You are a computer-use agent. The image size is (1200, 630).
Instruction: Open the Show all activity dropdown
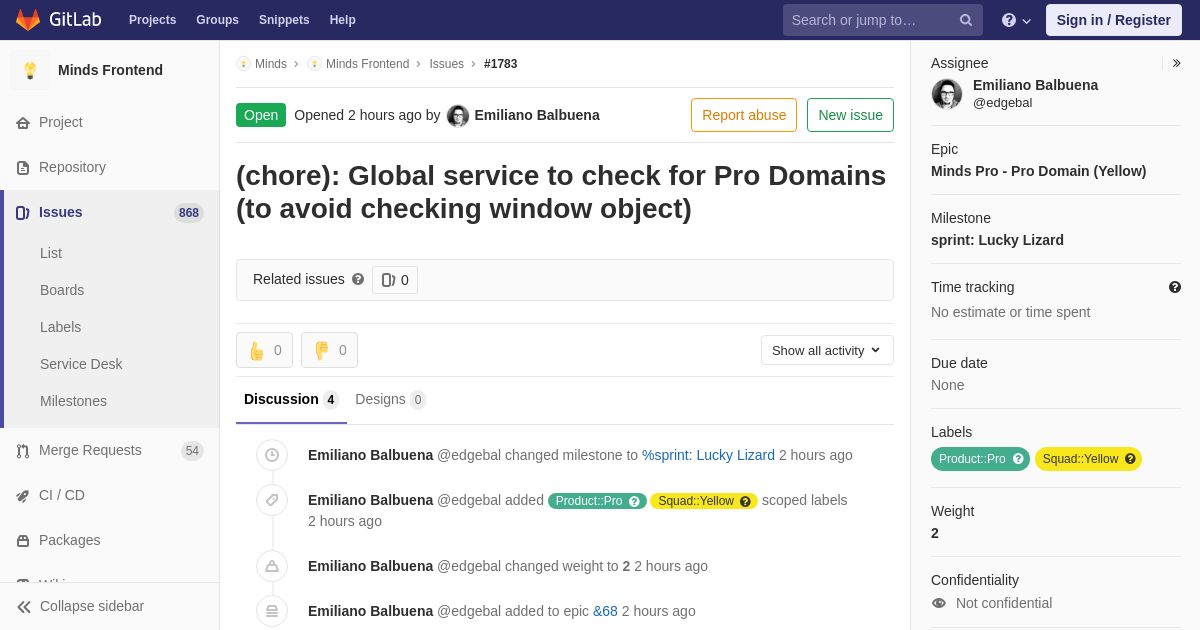[x=827, y=350]
